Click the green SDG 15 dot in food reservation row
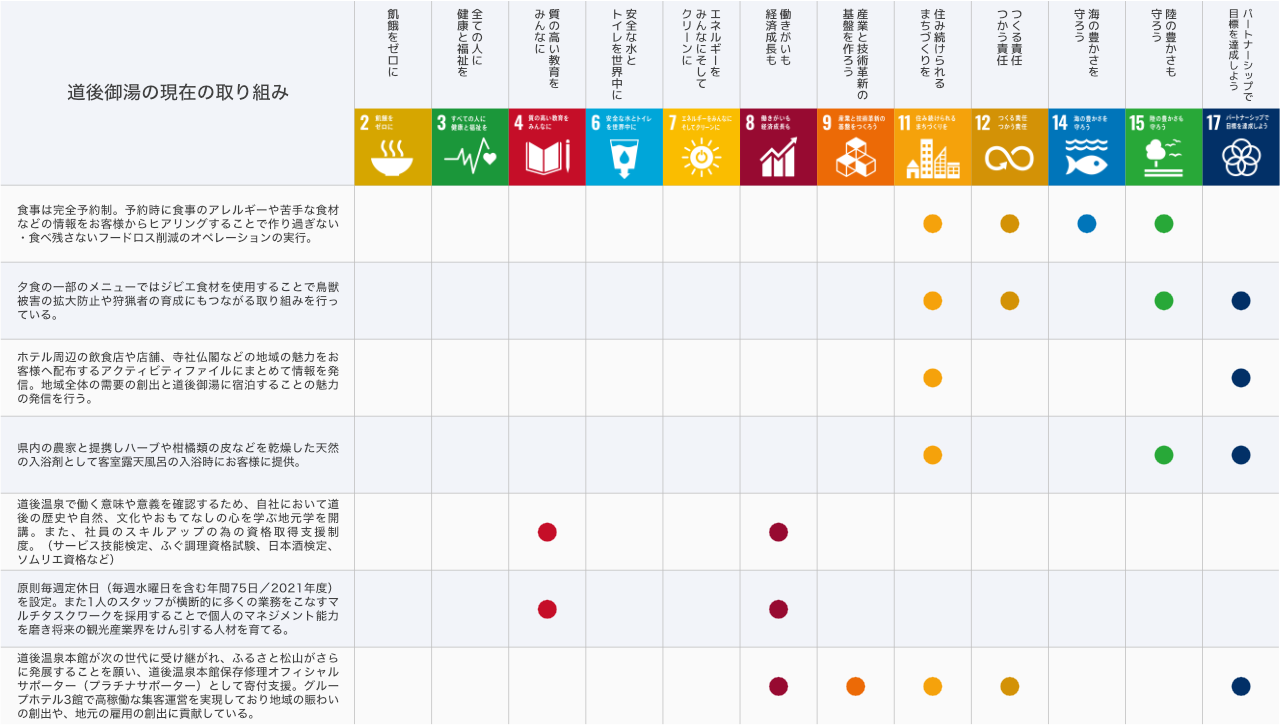 click(1164, 224)
